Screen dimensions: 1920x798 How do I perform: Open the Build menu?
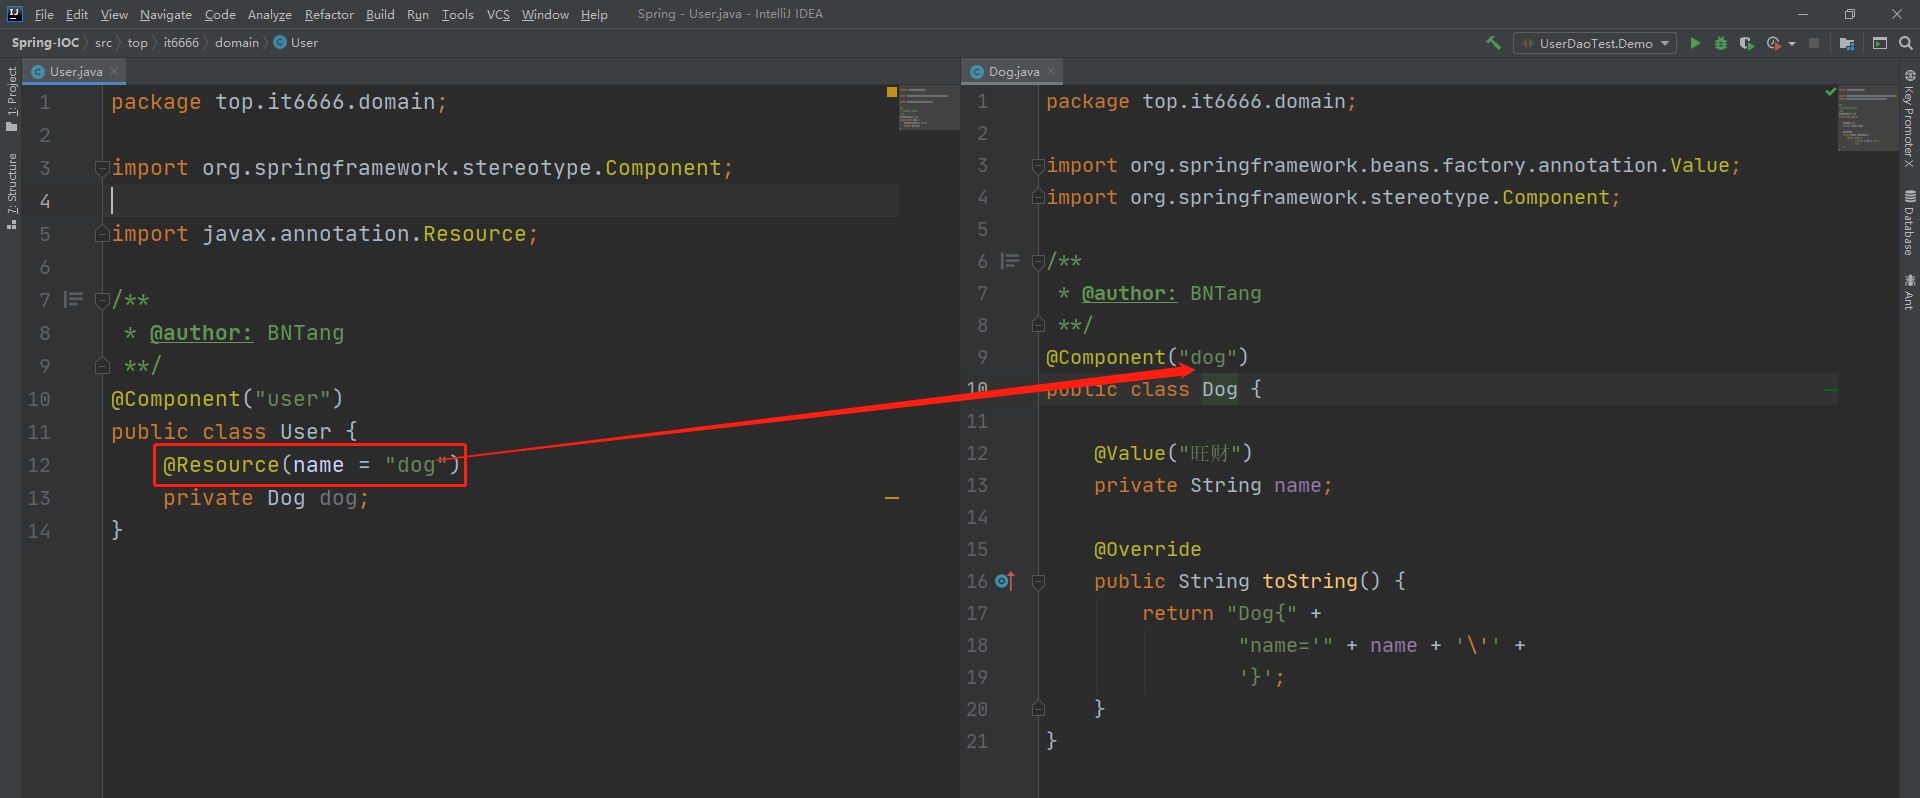(x=380, y=14)
